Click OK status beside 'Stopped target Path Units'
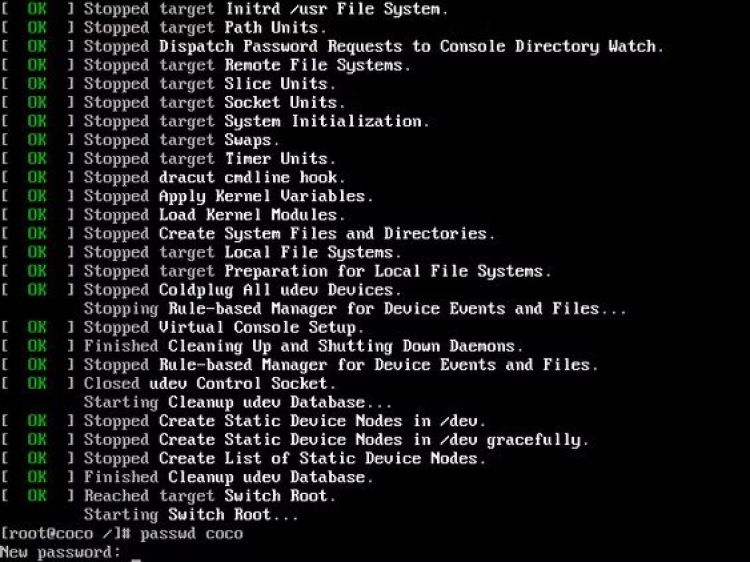This screenshot has height=562, width=750. pos(37,28)
